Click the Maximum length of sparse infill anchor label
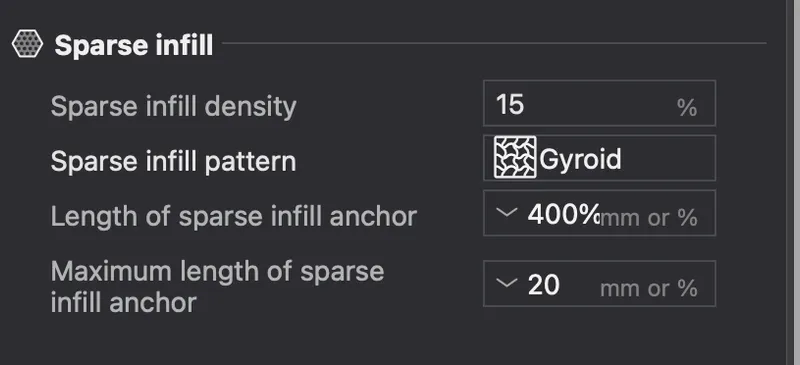The height and width of the screenshot is (365, 800). pos(217,286)
